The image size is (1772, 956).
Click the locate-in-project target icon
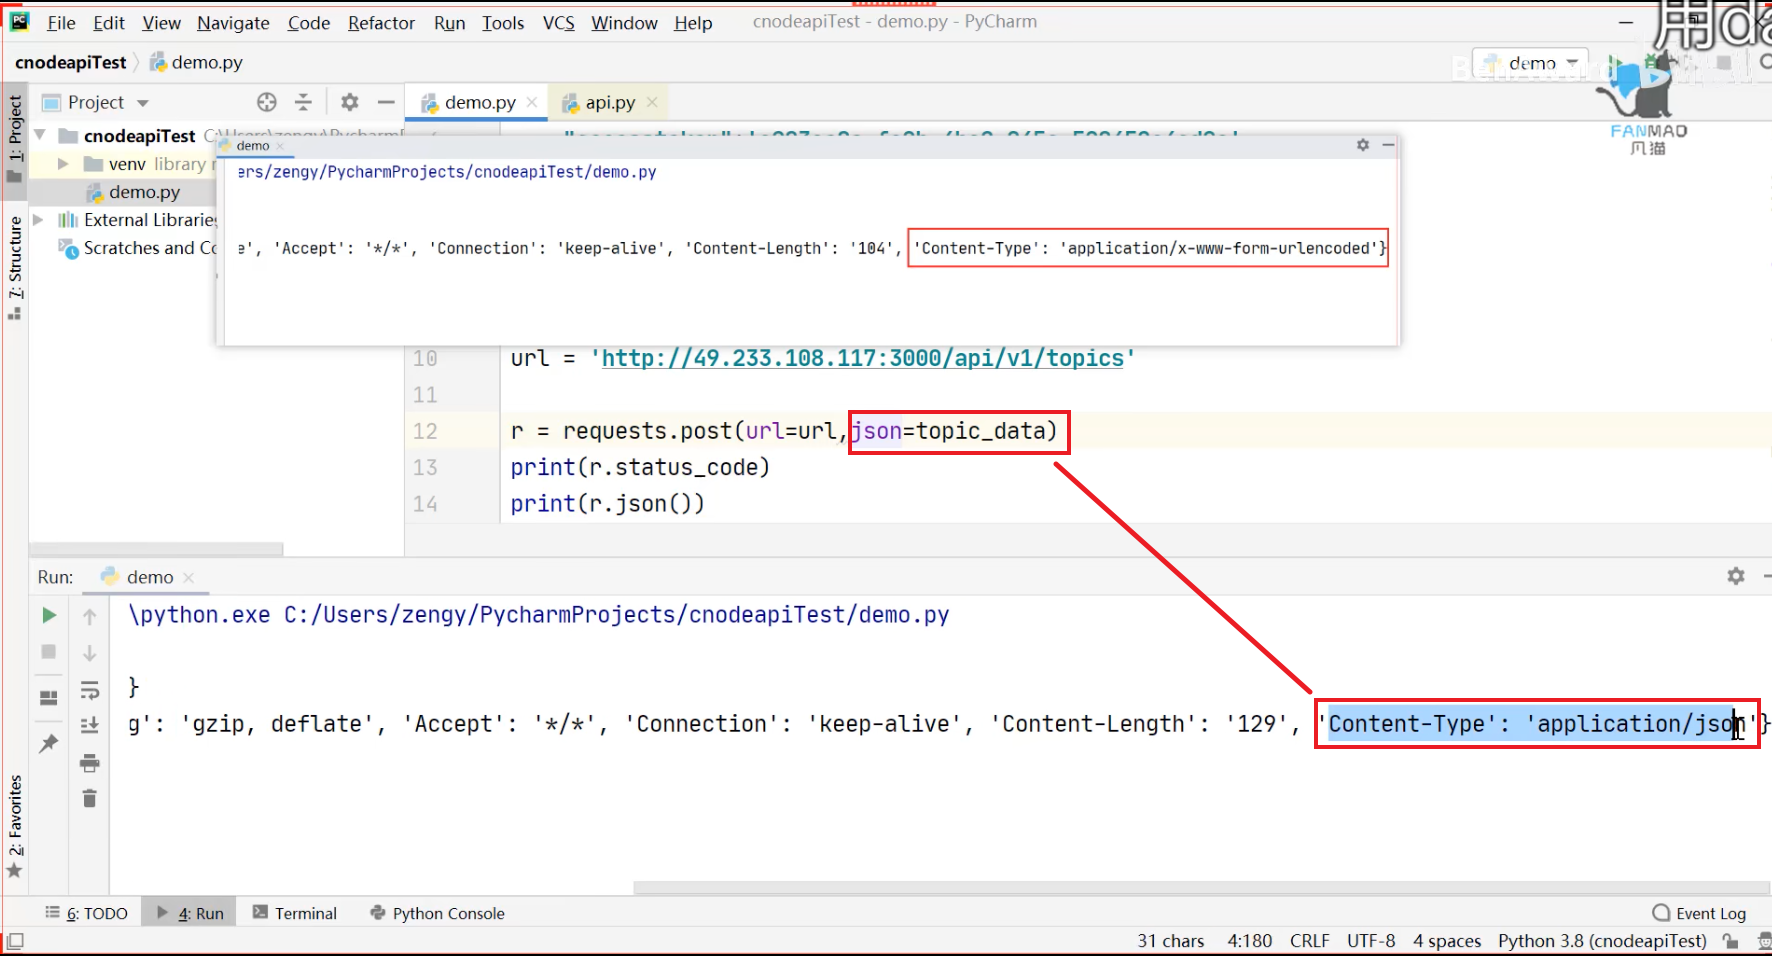[266, 102]
